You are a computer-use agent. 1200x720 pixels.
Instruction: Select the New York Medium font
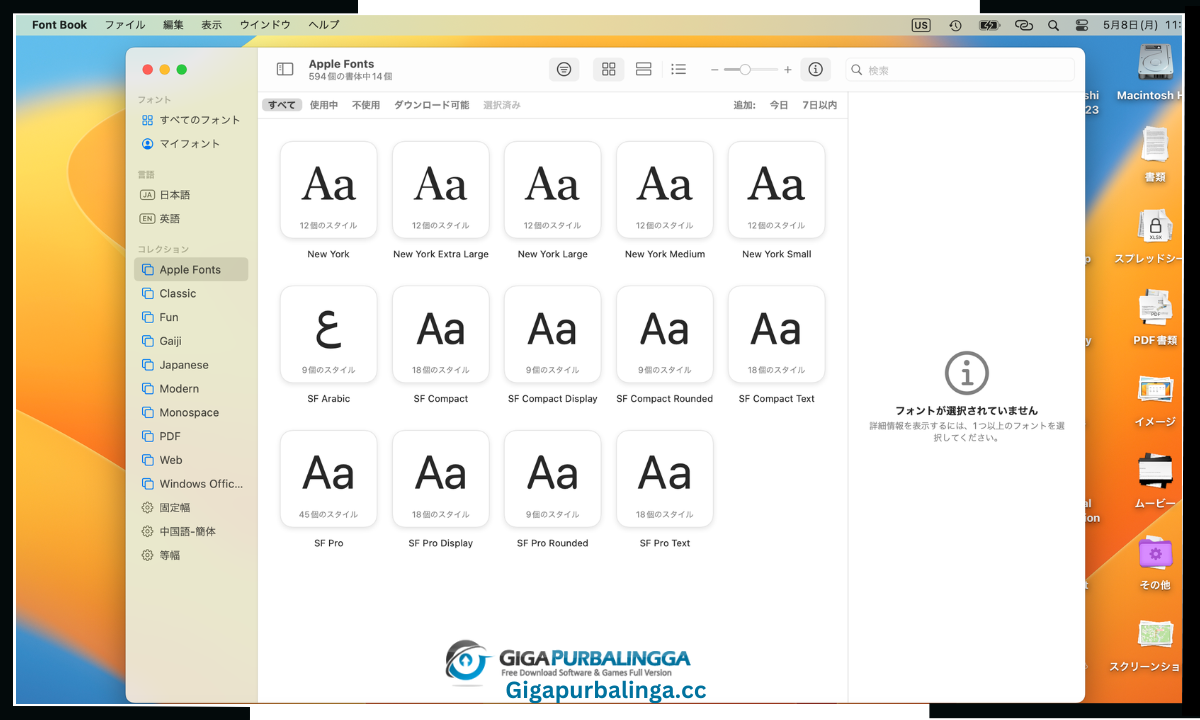pos(665,190)
